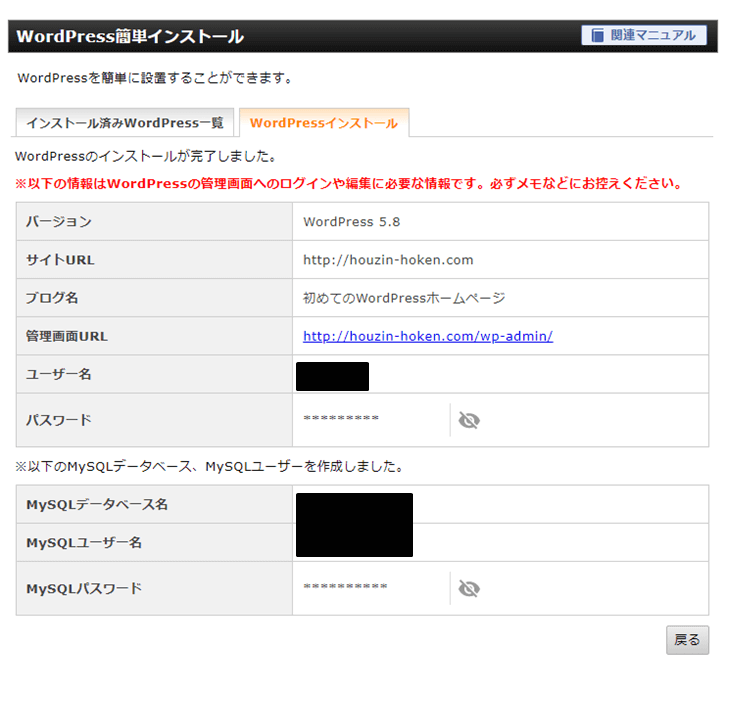Click the 管理画面URL row label

[x=67, y=336]
